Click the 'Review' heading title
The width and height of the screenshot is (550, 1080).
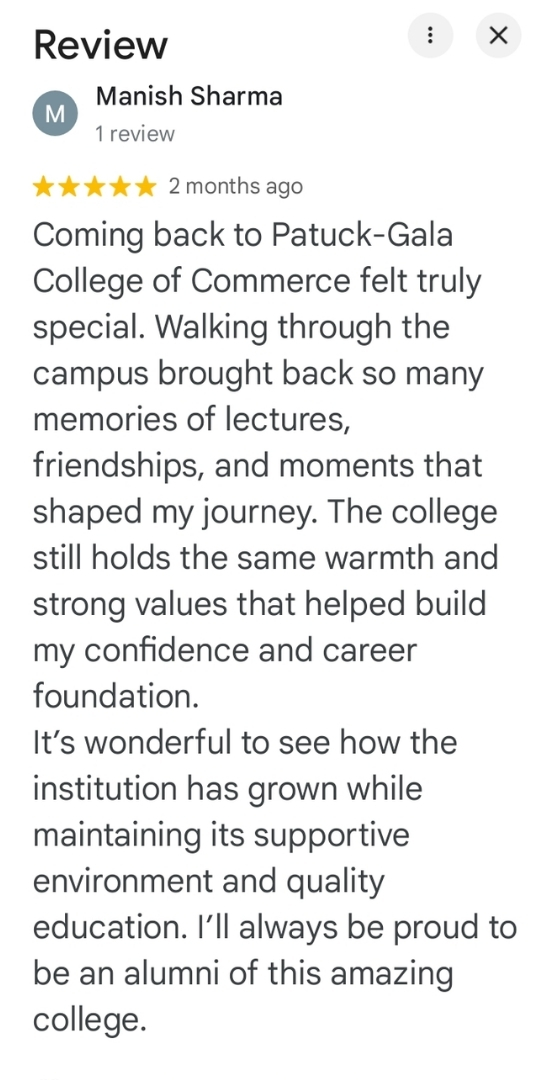pyautogui.click(x=101, y=45)
